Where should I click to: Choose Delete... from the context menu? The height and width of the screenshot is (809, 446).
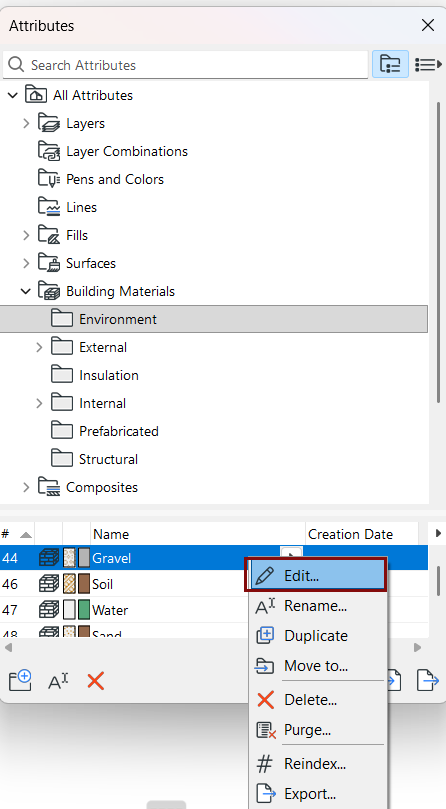317,700
